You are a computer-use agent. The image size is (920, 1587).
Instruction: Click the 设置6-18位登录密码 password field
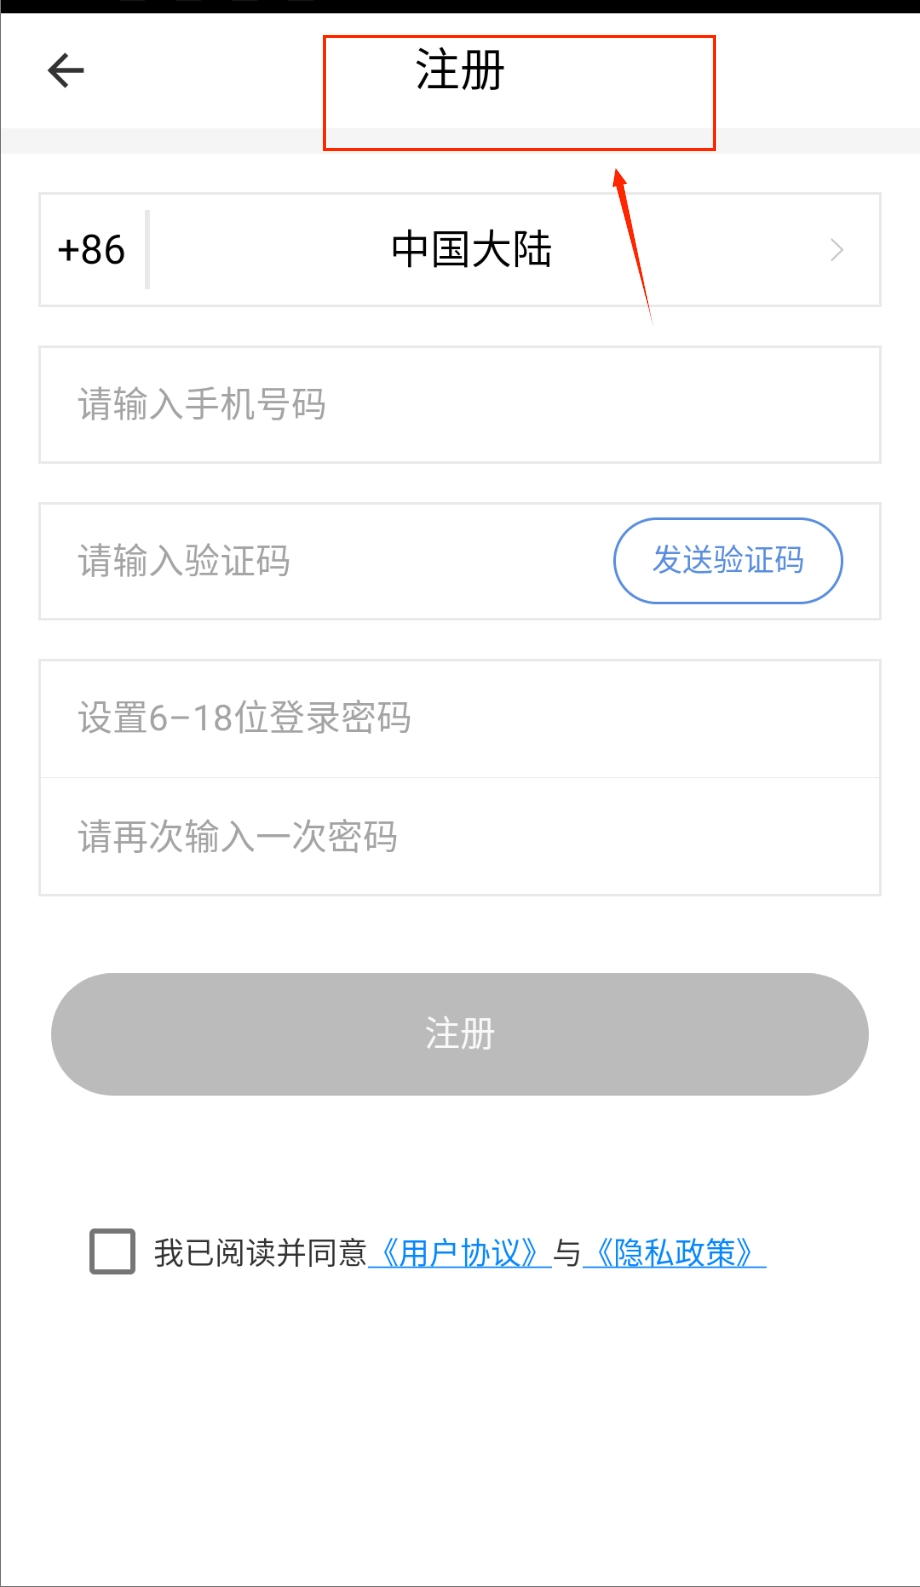pos(459,718)
